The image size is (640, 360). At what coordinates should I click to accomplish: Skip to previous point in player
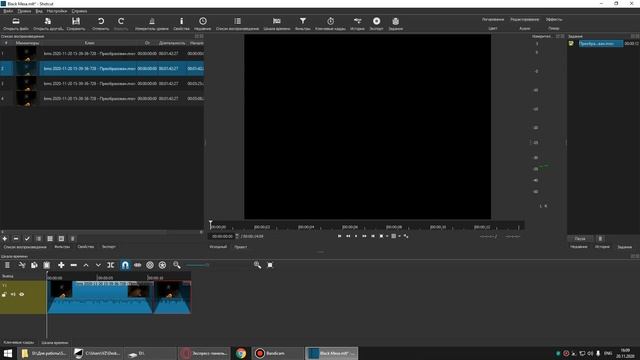(x=339, y=236)
